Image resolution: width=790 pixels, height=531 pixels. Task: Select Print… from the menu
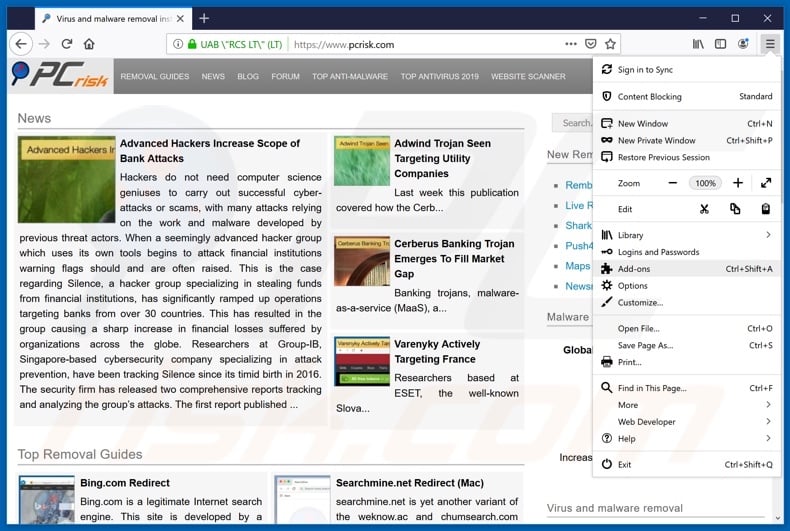(x=687, y=362)
